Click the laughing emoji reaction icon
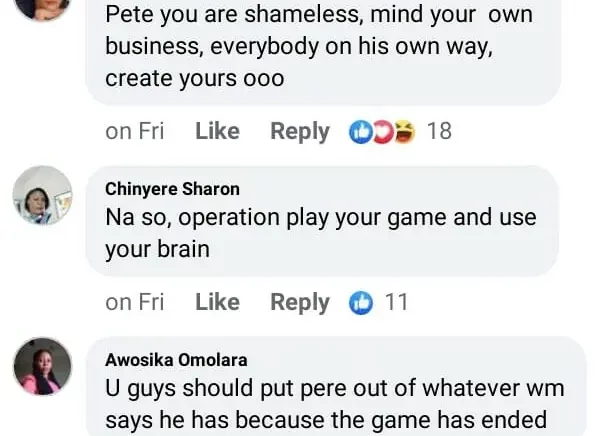The image size is (600, 436). click(x=403, y=132)
